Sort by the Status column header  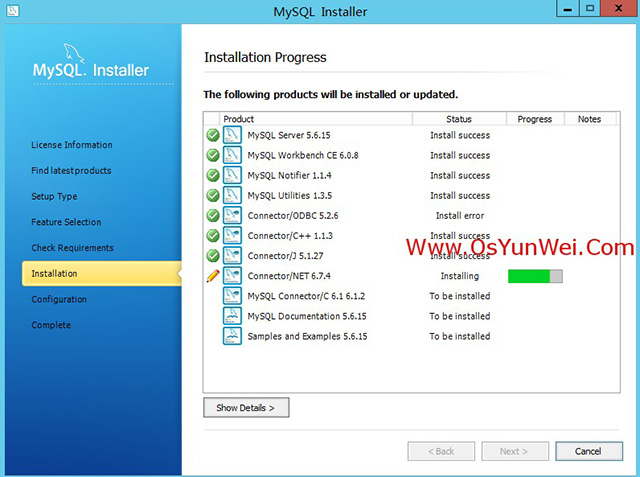[x=459, y=119]
